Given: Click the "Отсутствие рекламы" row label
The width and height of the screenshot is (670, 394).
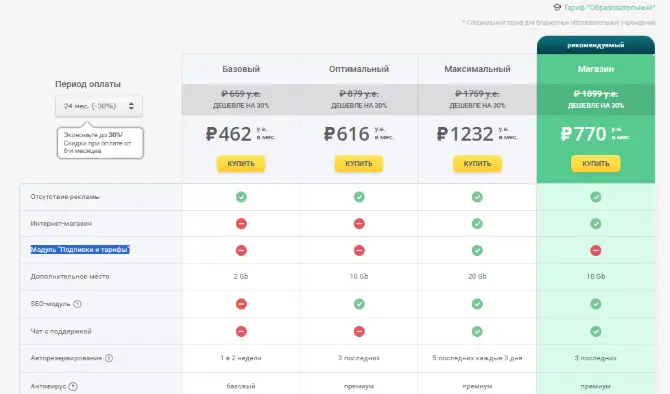Looking at the screenshot, I should [x=65, y=197].
